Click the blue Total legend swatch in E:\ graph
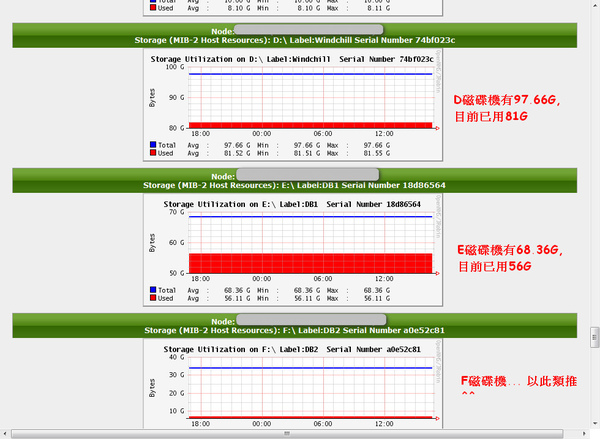Screen dimensions: 600x439 (153, 290)
